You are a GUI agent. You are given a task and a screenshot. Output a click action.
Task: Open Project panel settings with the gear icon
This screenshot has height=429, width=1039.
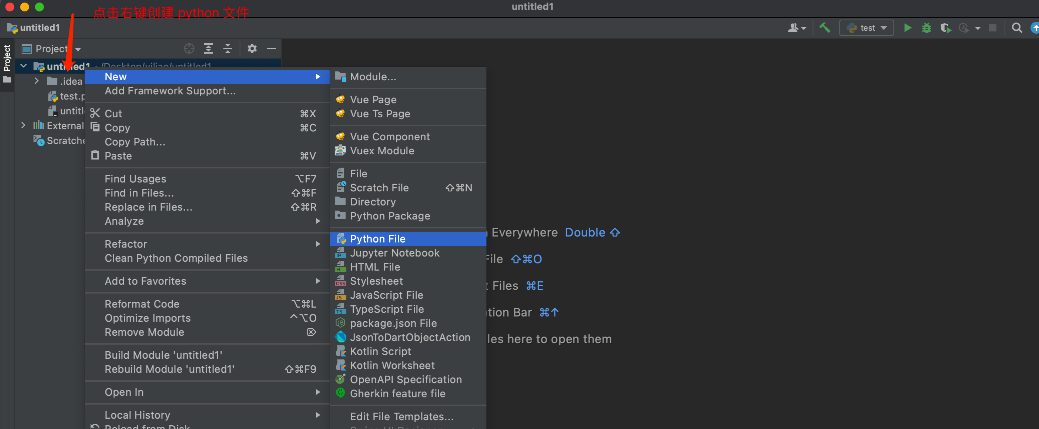point(252,48)
